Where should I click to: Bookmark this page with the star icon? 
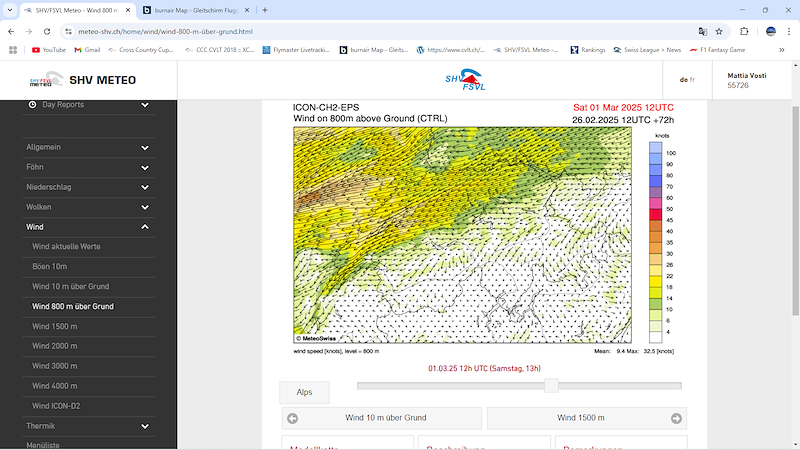pyautogui.click(x=719, y=31)
